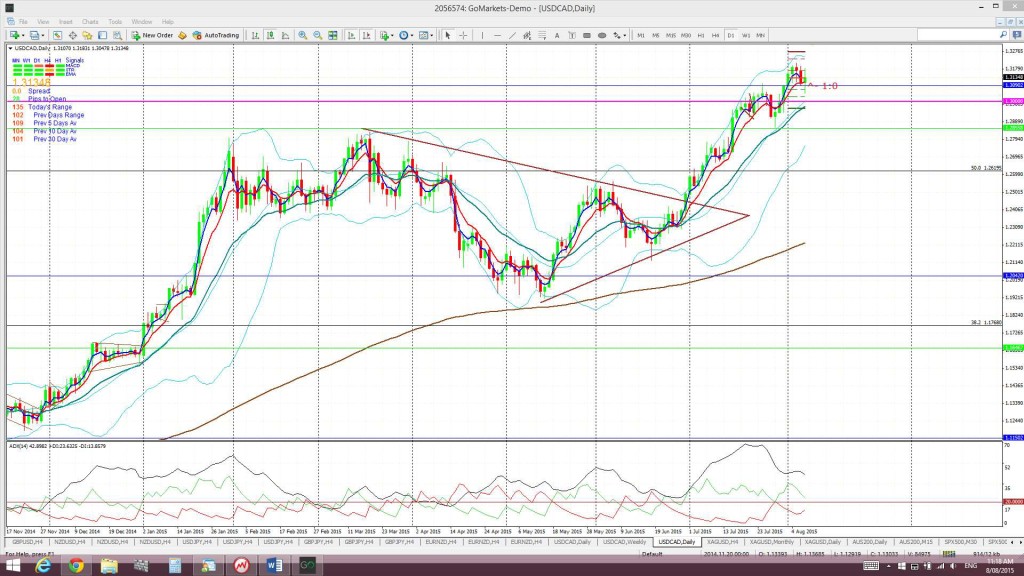Switch chart to W1 timeframe
This screenshot has height=576, width=1024.
pos(746,35)
